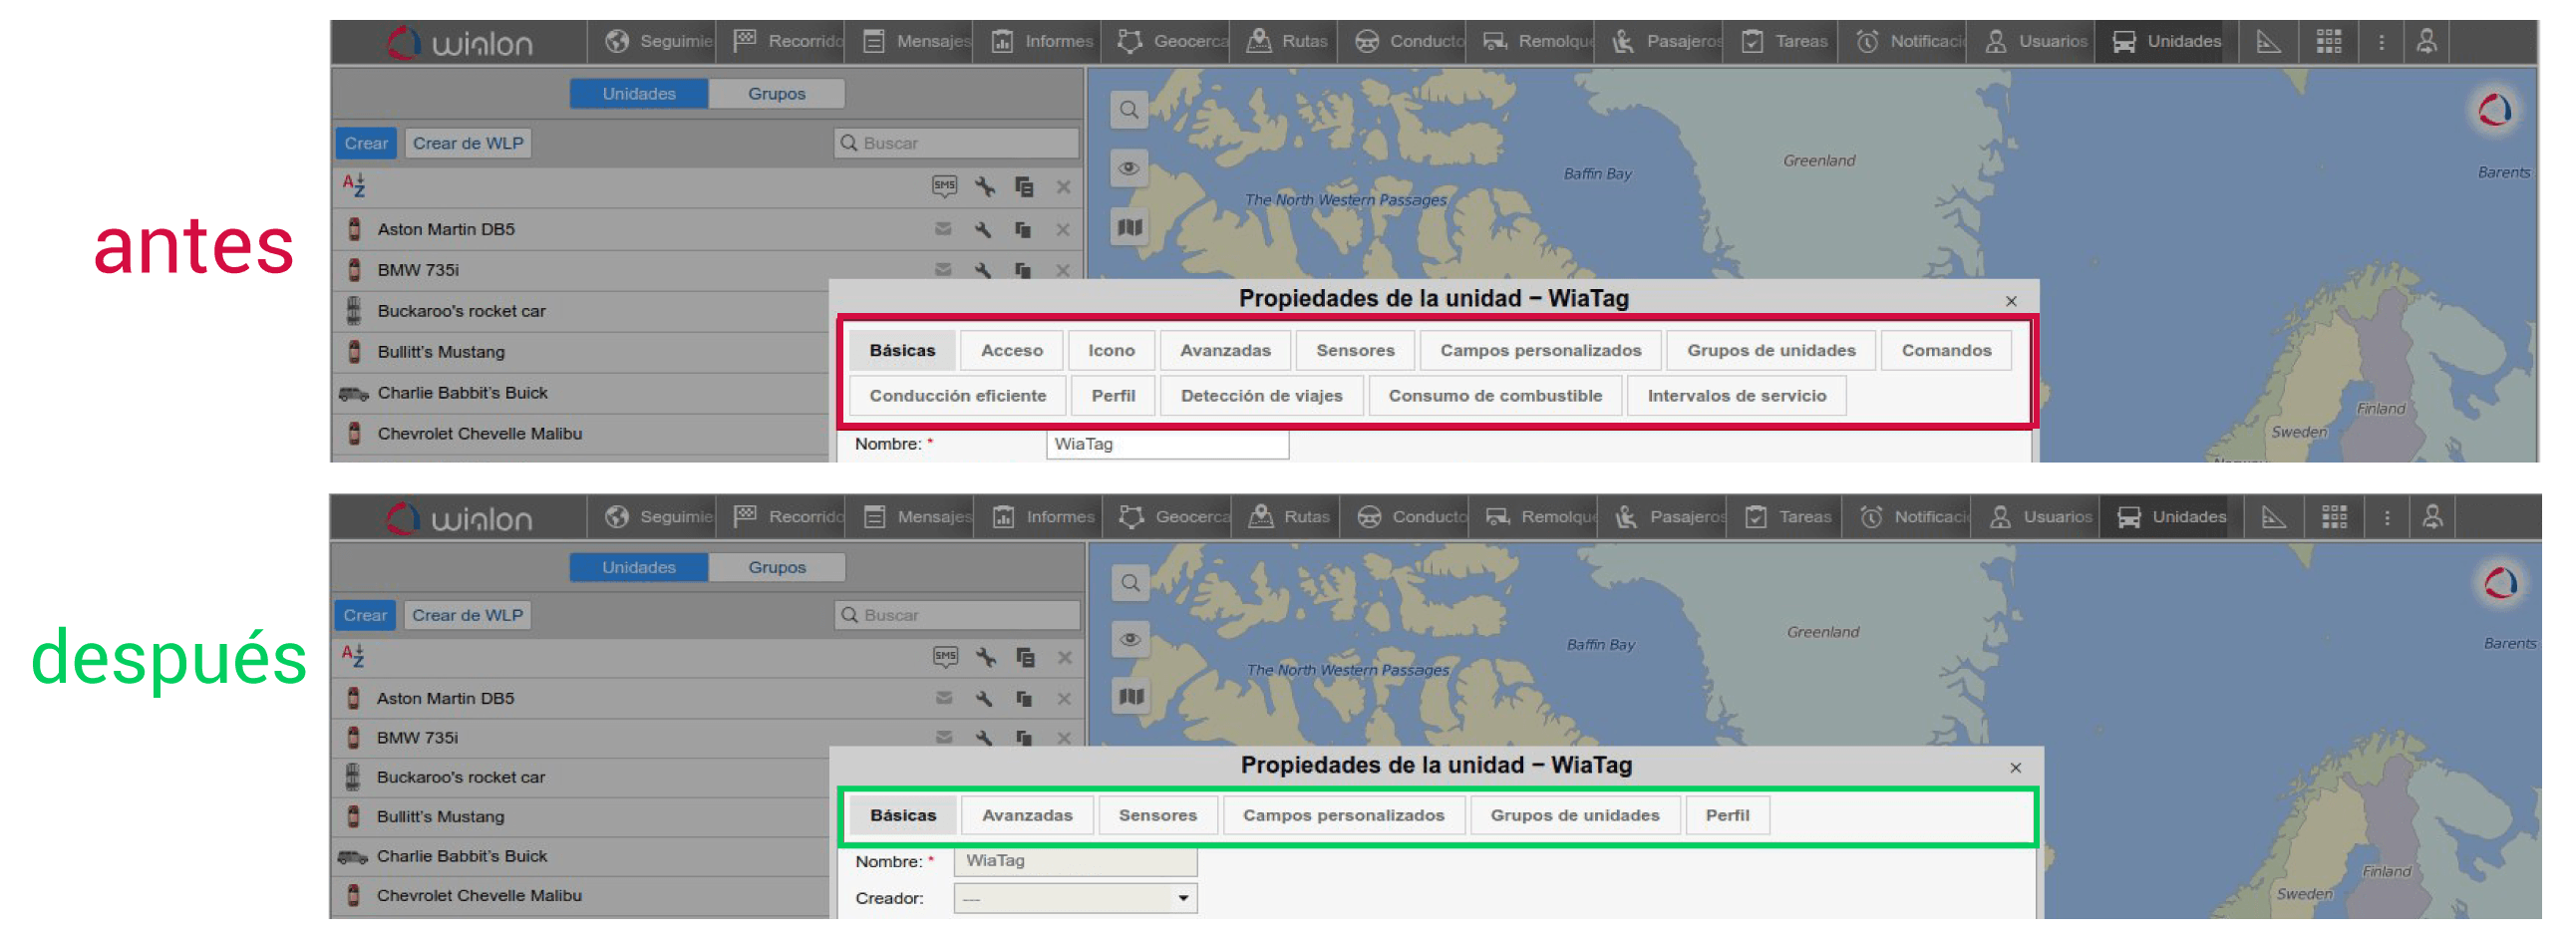Select the ruler tools icon in the después top bar
The image size is (2576, 939).
pos(2273,517)
